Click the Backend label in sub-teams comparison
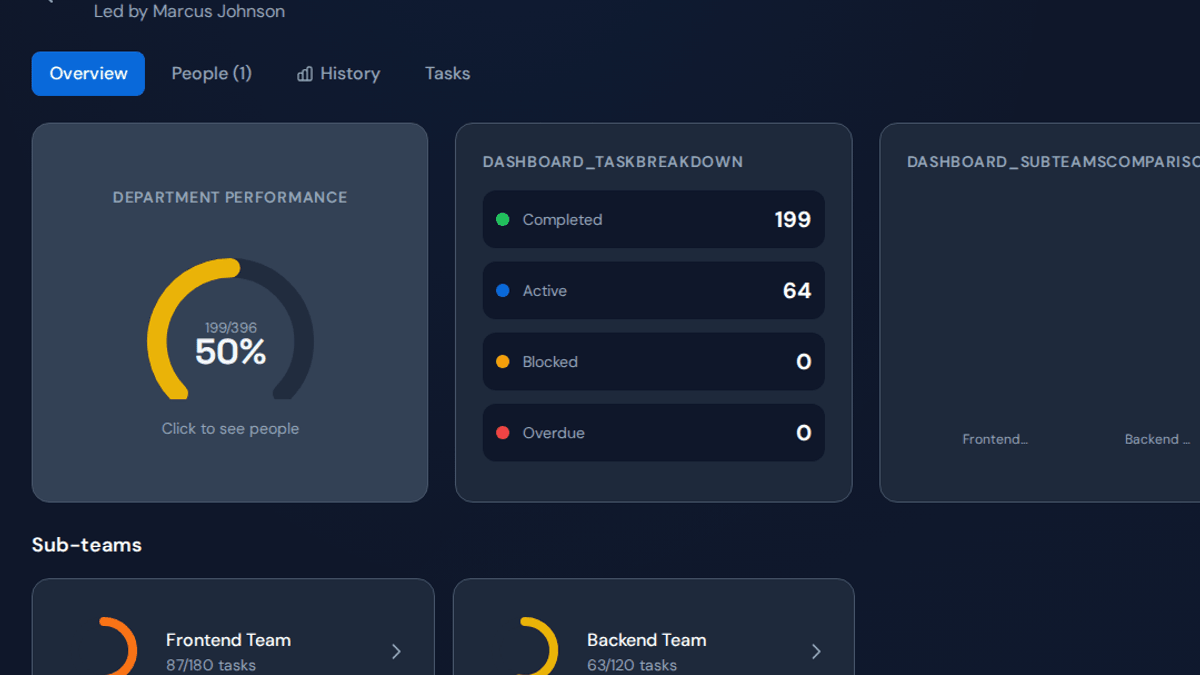Image resolution: width=1200 pixels, height=675 pixels. (1157, 439)
